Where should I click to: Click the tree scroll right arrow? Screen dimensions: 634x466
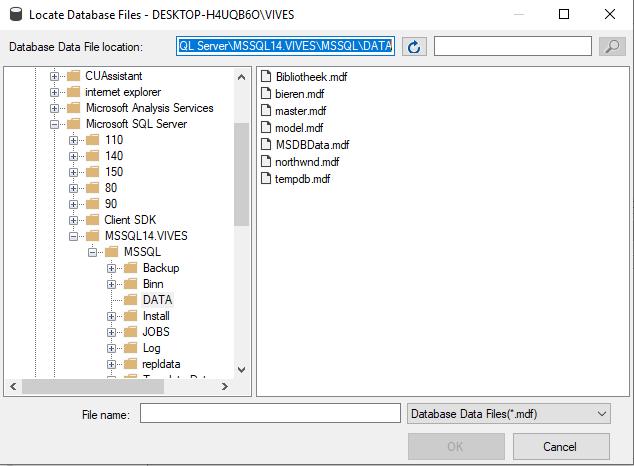coord(225,386)
